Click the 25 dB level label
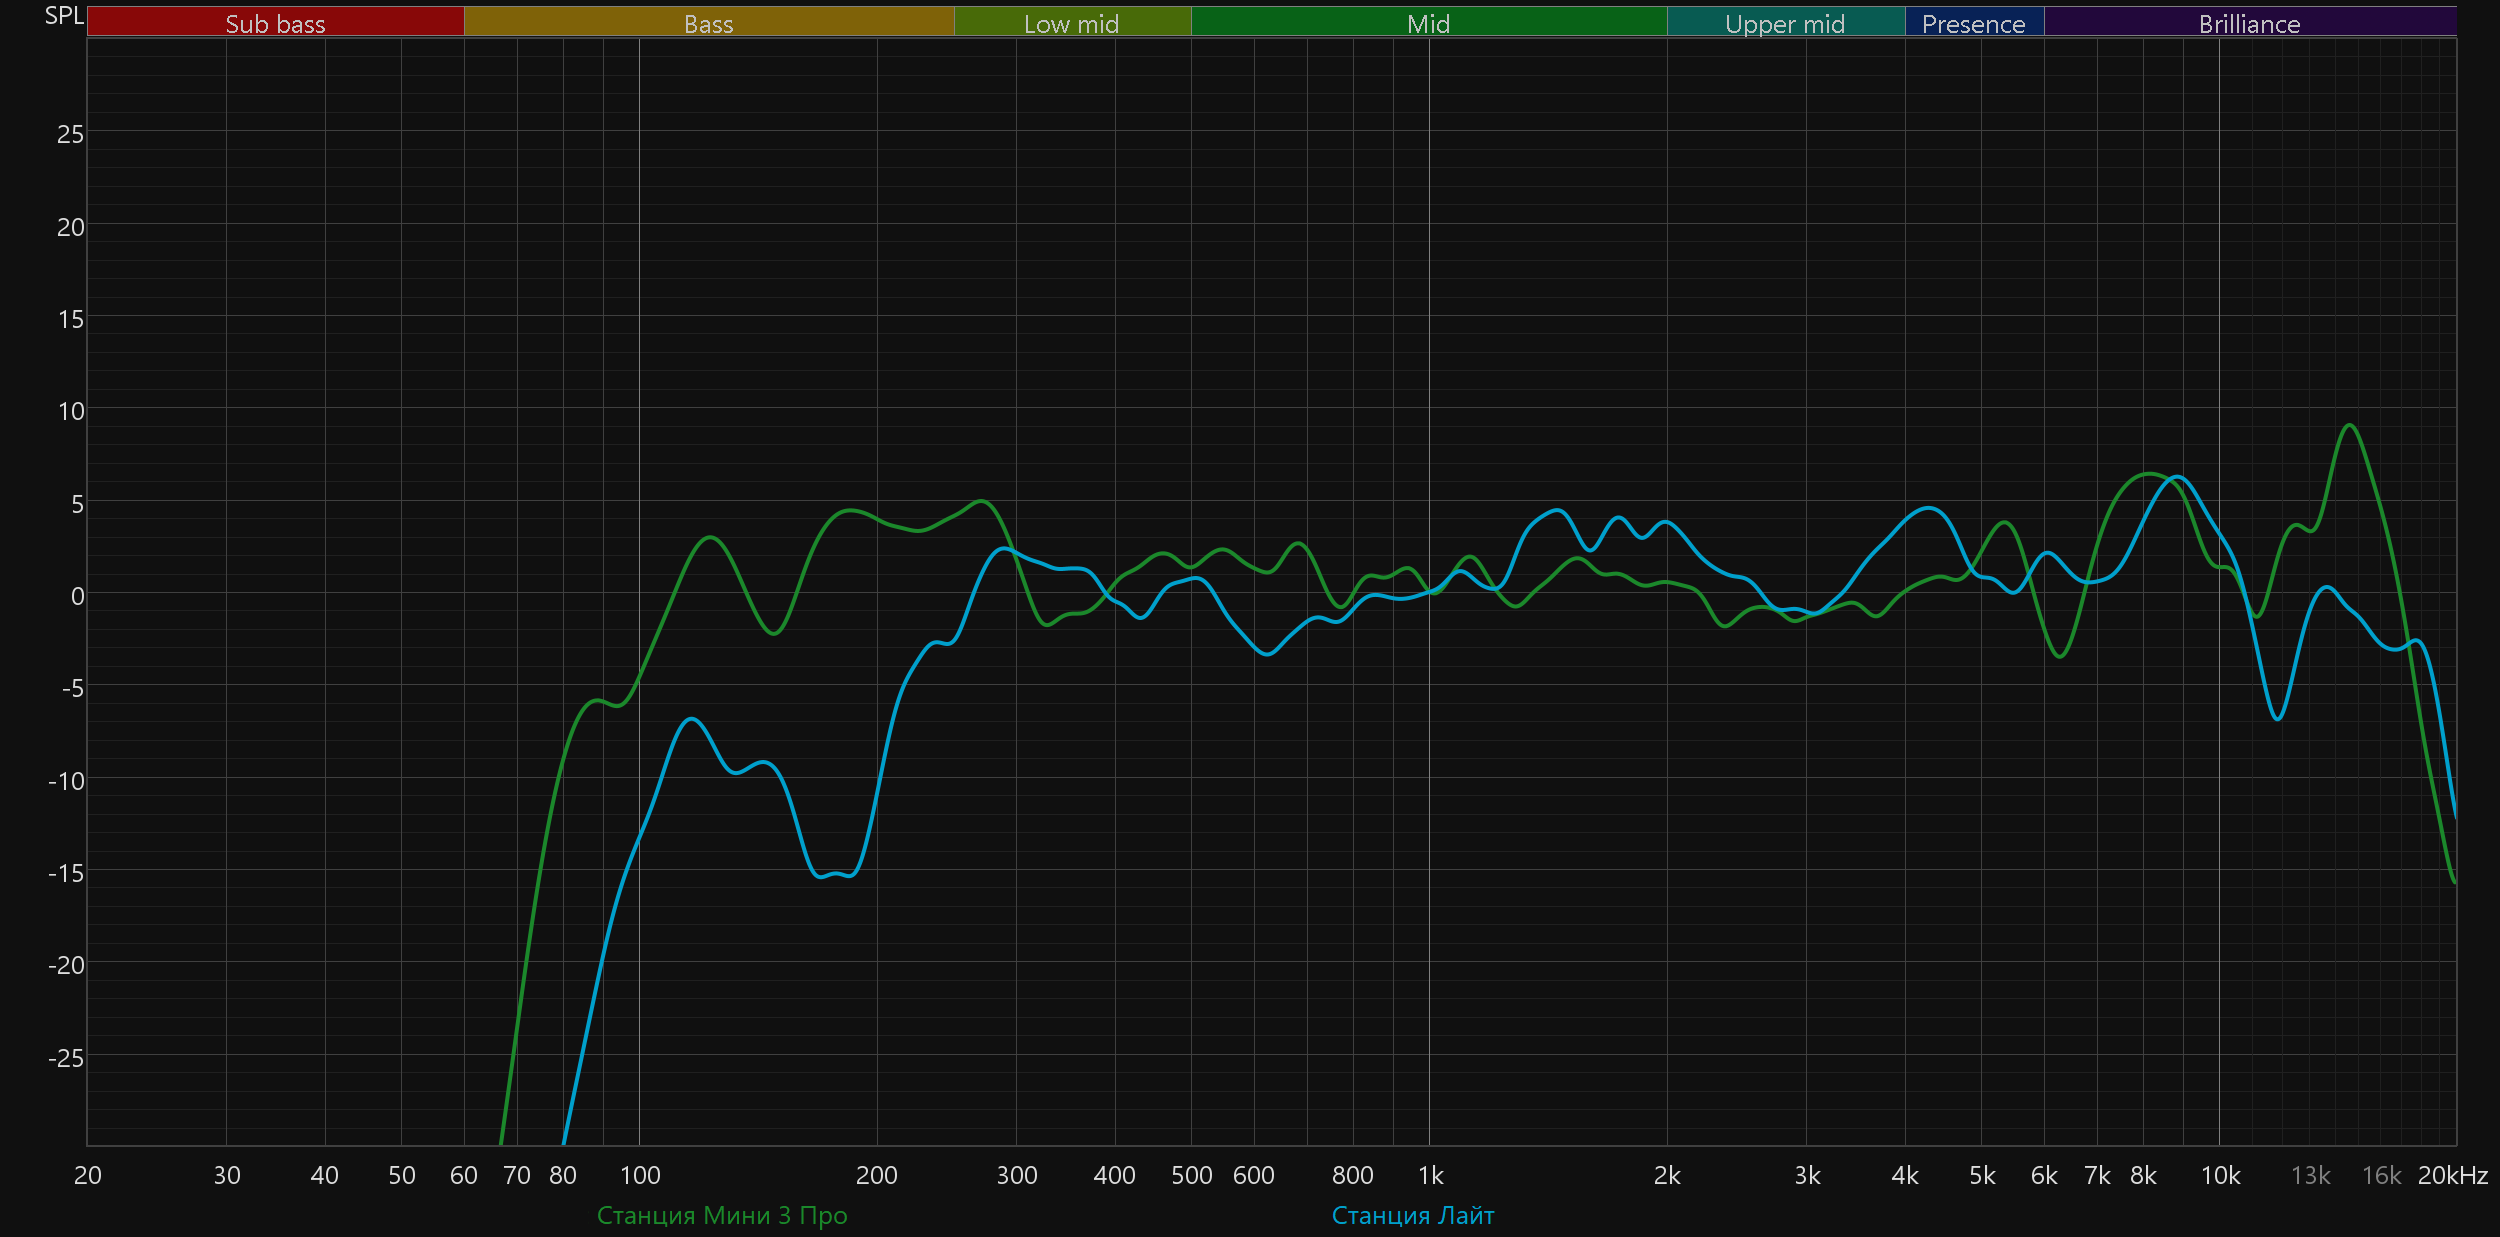This screenshot has height=1237, width=2500. (70, 134)
